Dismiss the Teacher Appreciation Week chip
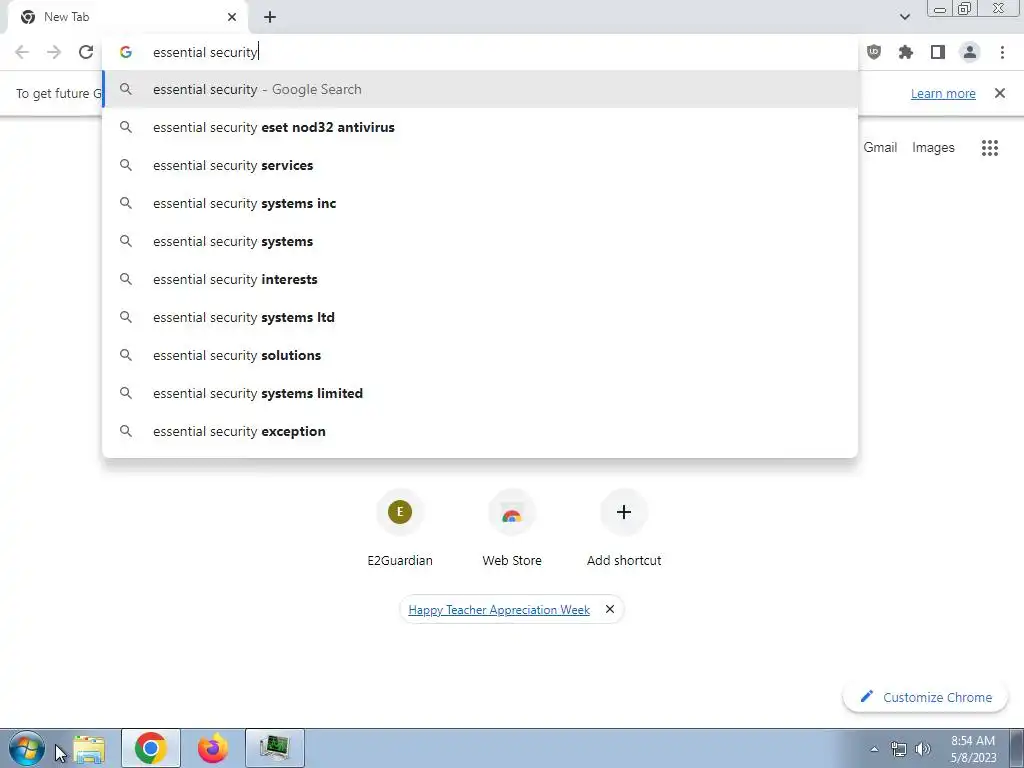Viewport: 1024px width, 768px height. point(609,609)
